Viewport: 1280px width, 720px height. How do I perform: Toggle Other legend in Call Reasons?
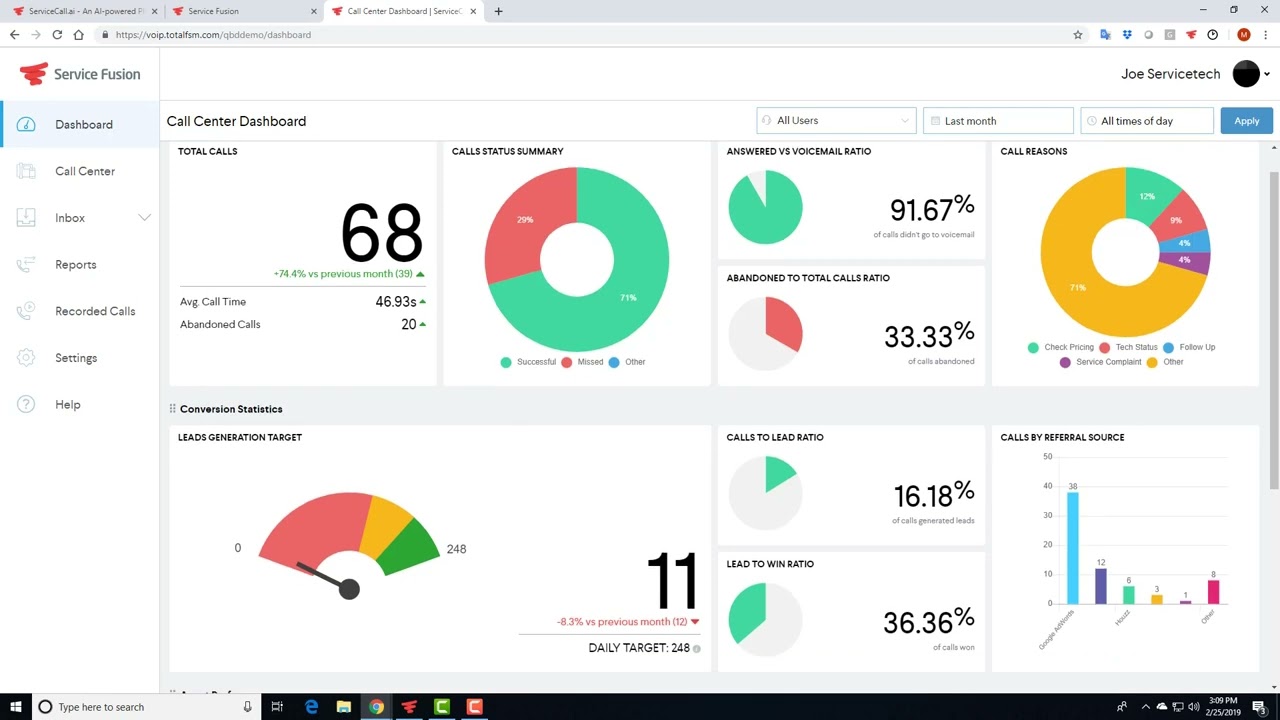pyautogui.click(x=1165, y=362)
